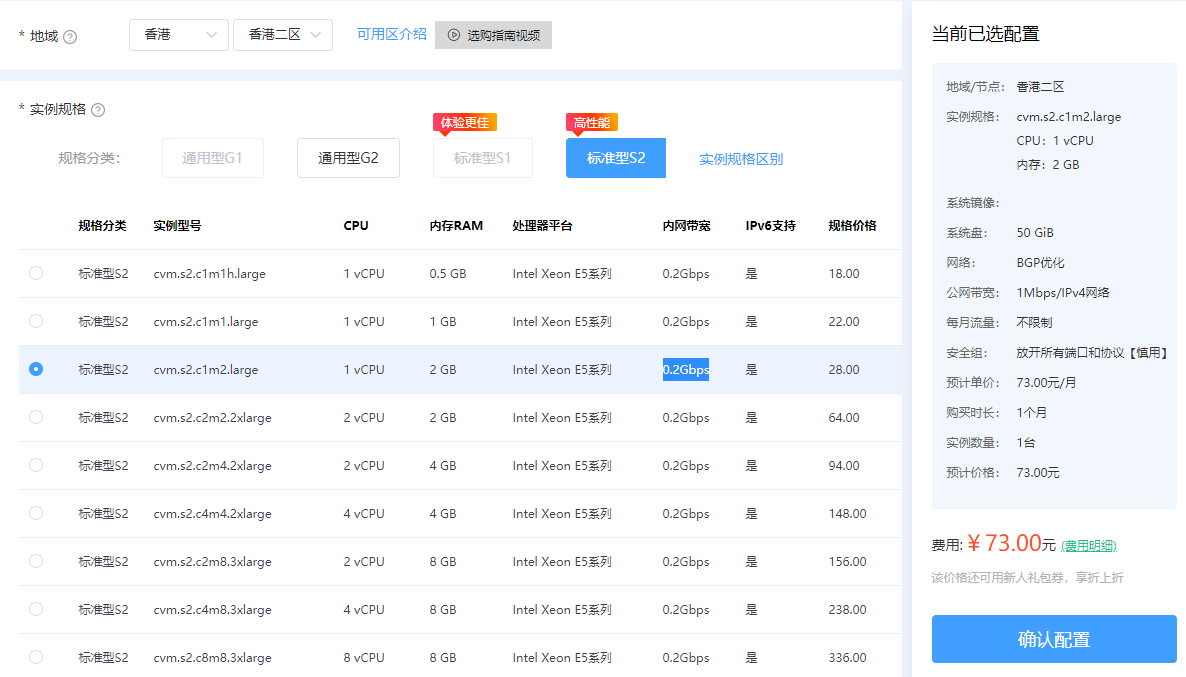
Task: Select the 标准型S1 spec category
Action: click(x=483, y=158)
